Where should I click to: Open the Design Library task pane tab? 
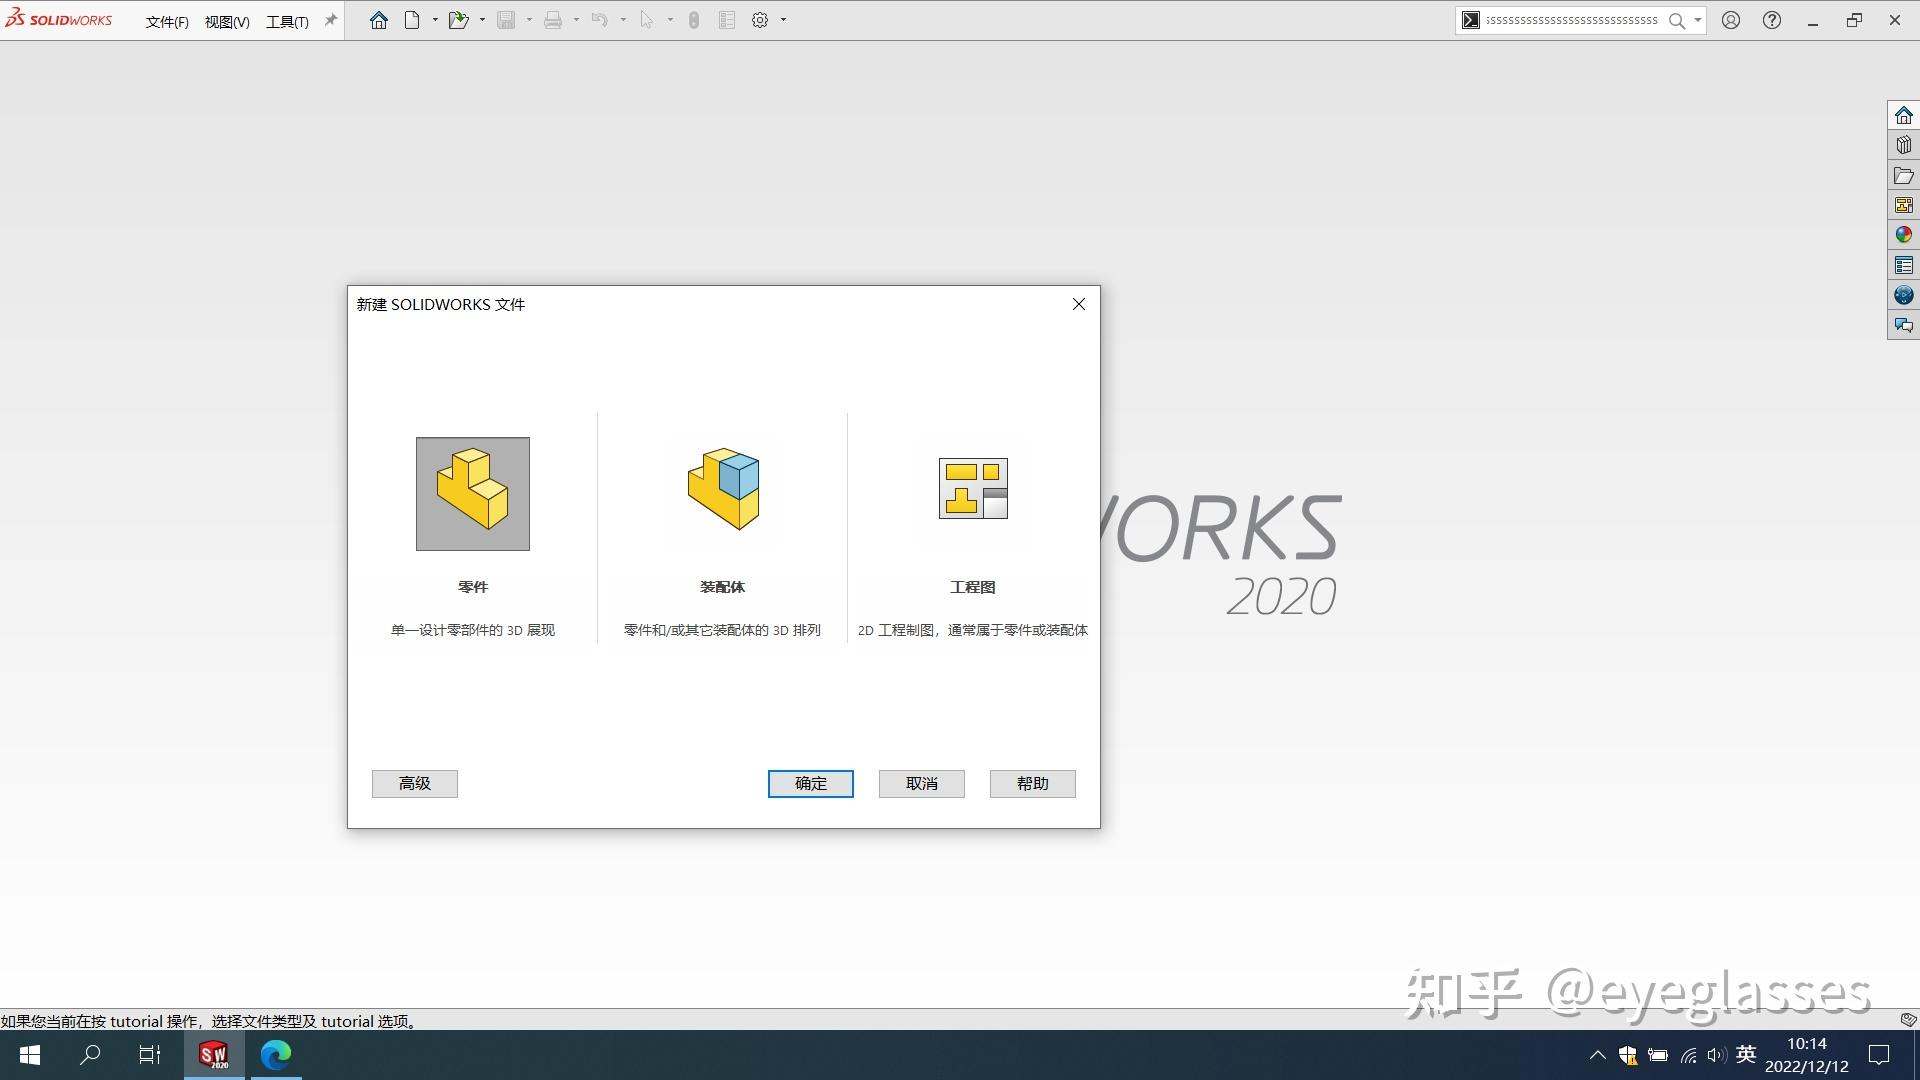coord(1903,145)
